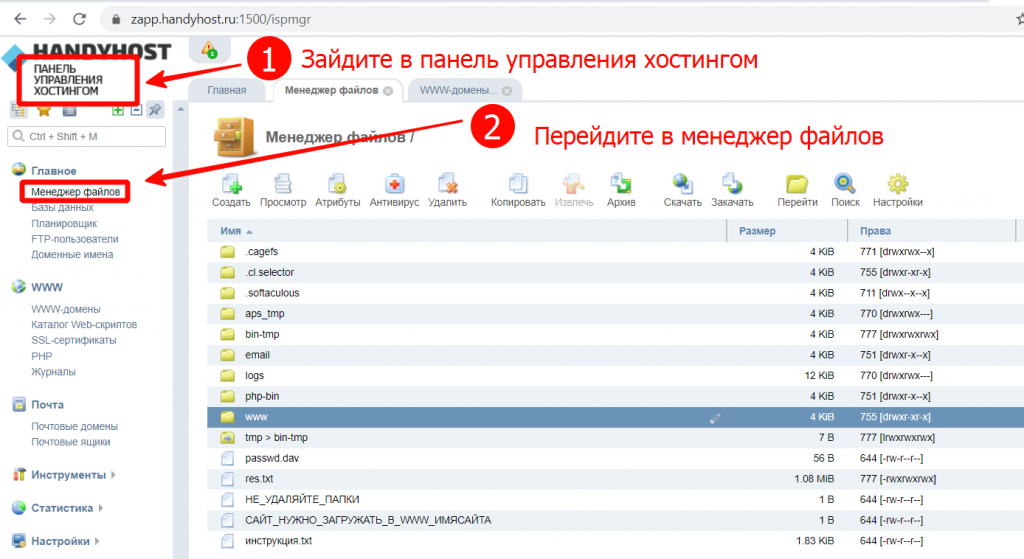
Task: Click the warning notification icon
Action: (x=209, y=49)
